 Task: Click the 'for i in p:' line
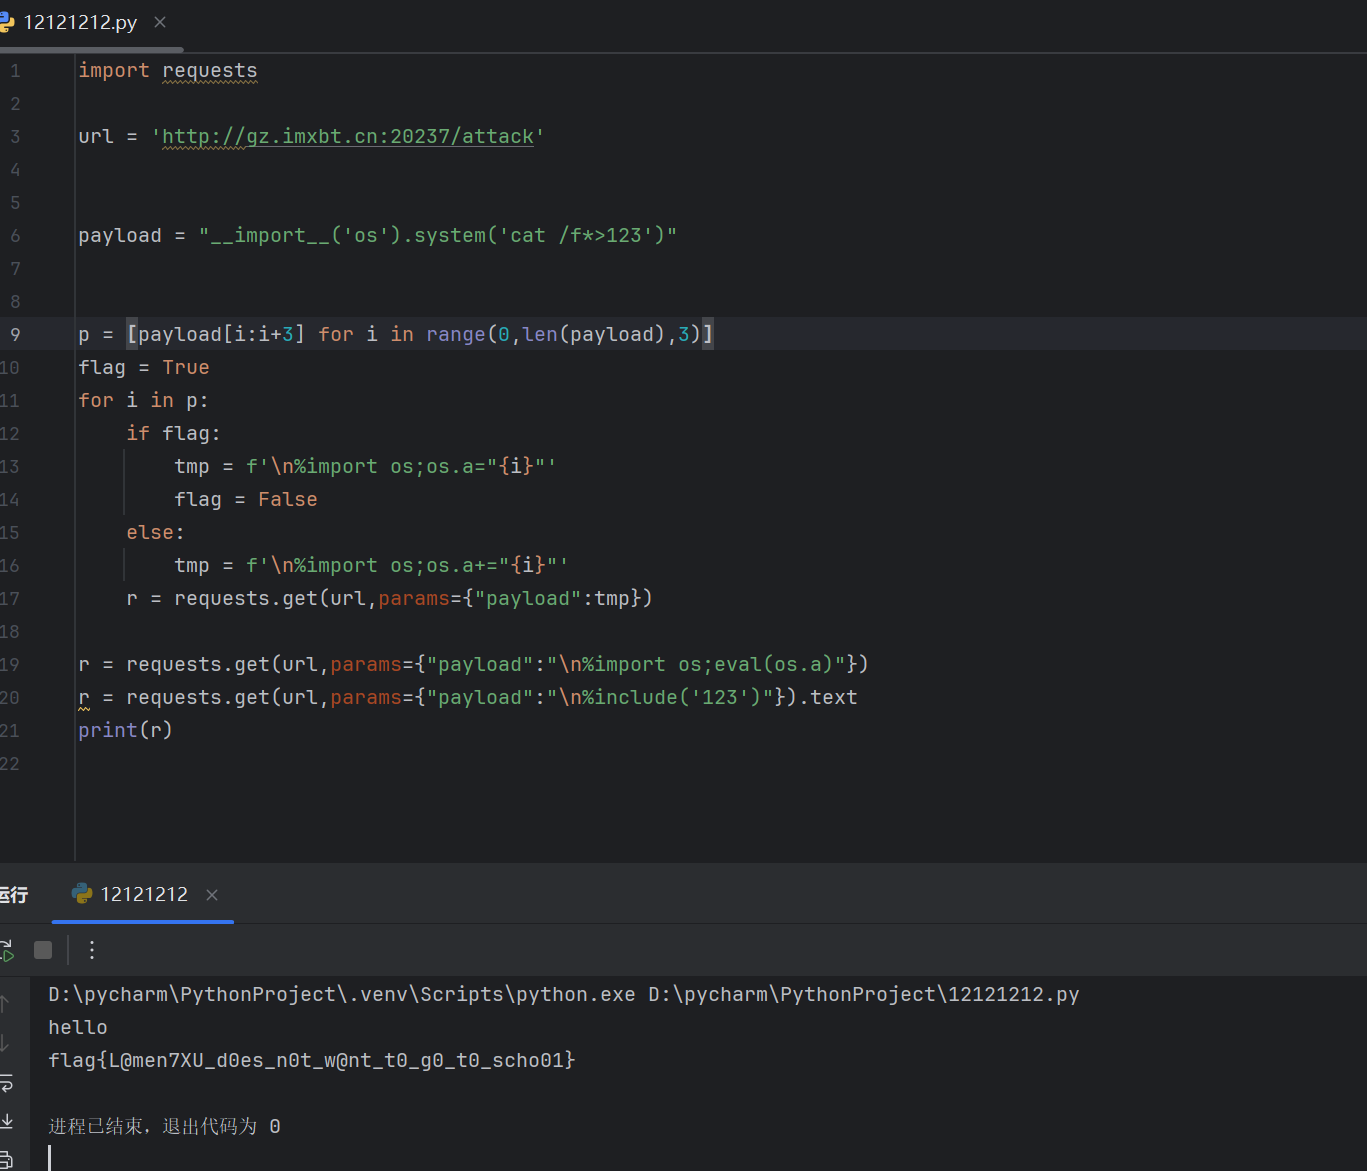(x=143, y=400)
